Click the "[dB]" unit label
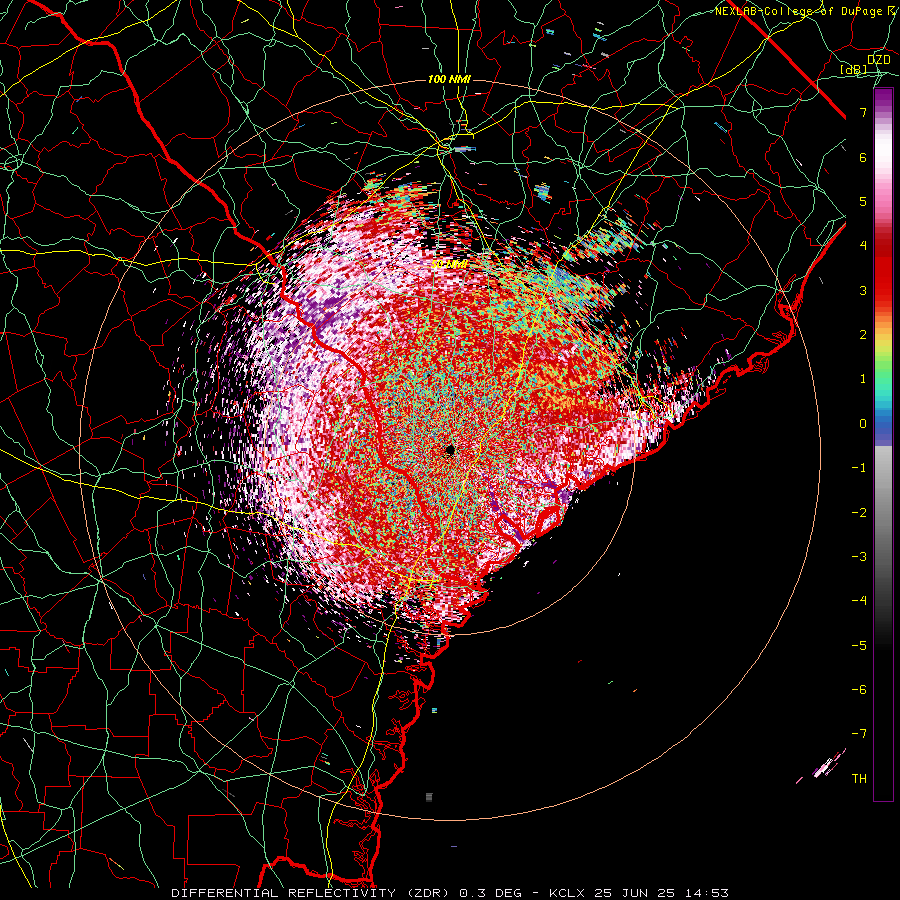Image resolution: width=900 pixels, height=900 pixels. (854, 70)
